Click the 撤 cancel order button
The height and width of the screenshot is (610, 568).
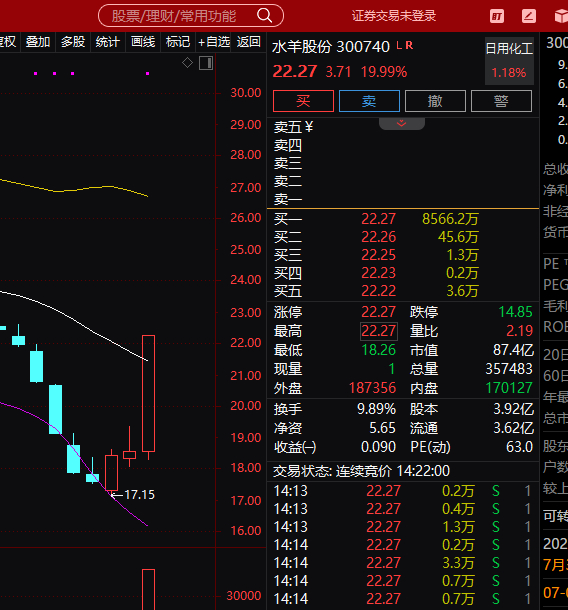pyautogui.click(x=435, y=101)
